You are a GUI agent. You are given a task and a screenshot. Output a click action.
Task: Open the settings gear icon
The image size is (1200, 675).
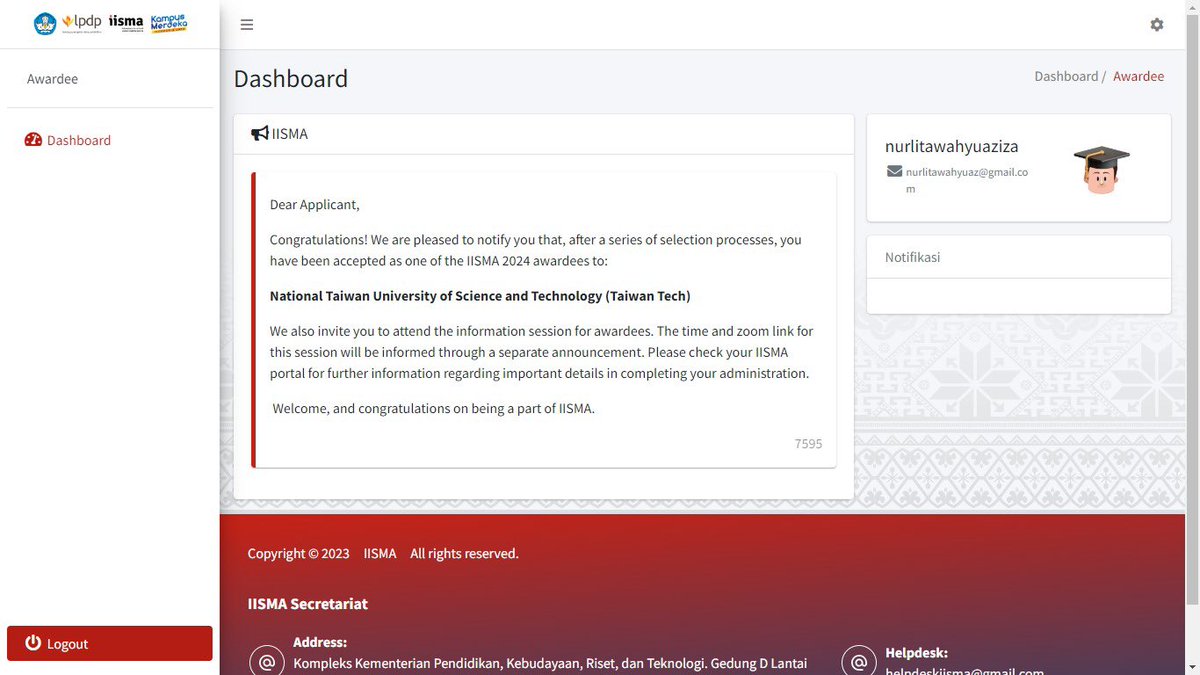(x=1157, y=25)
